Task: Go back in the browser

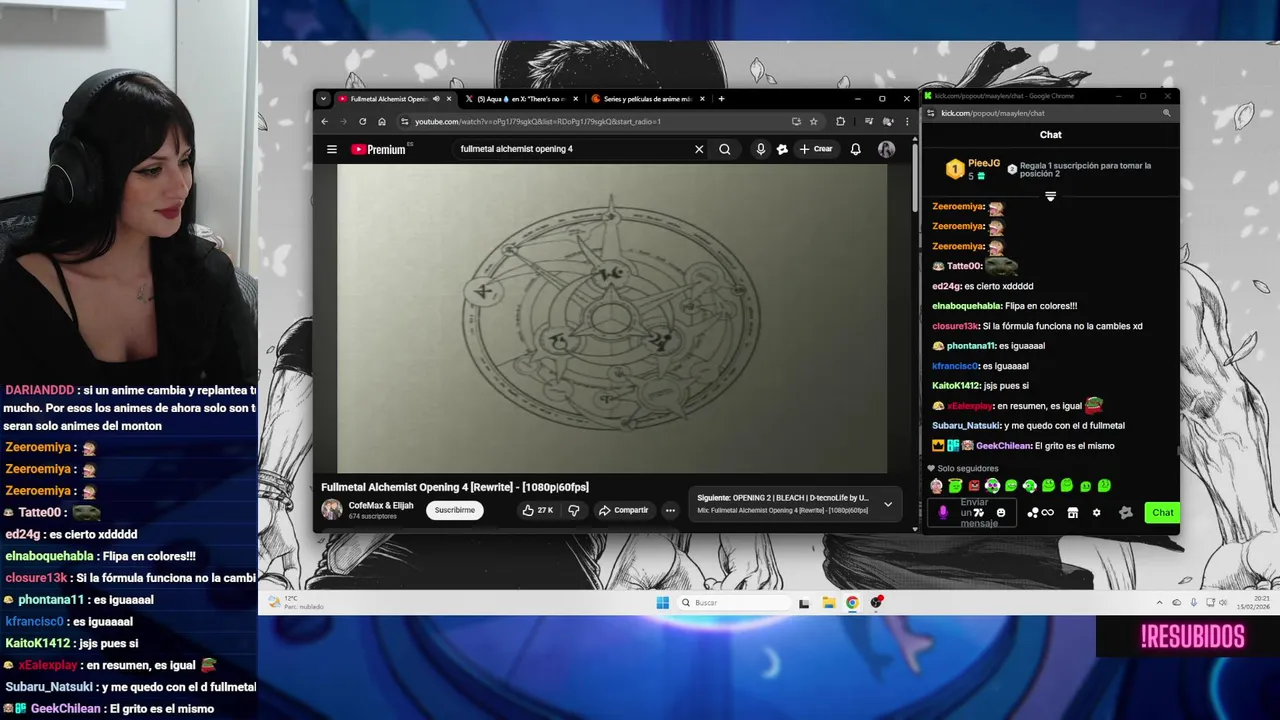Action: click(324, 122)
